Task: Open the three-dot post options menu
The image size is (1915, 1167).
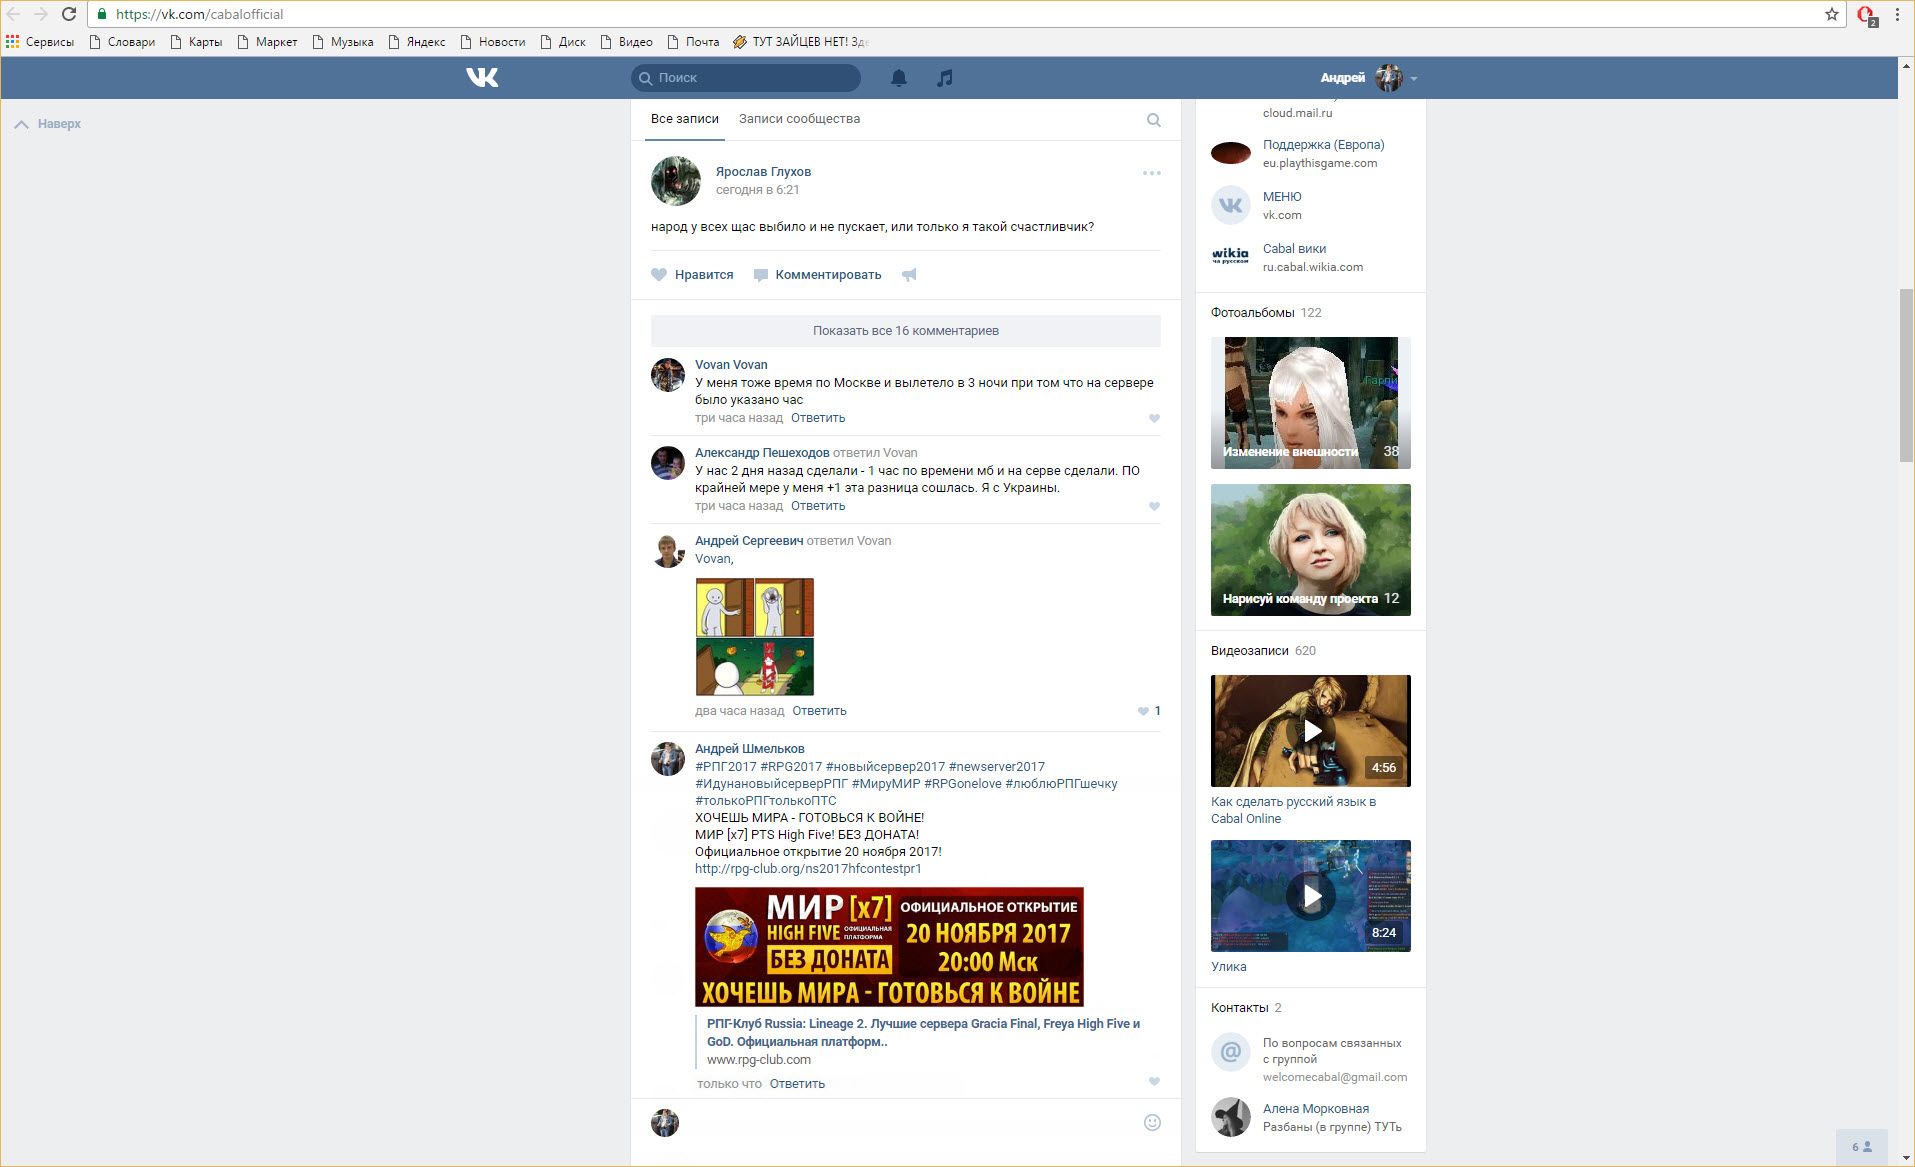Action: (1151, 173)
